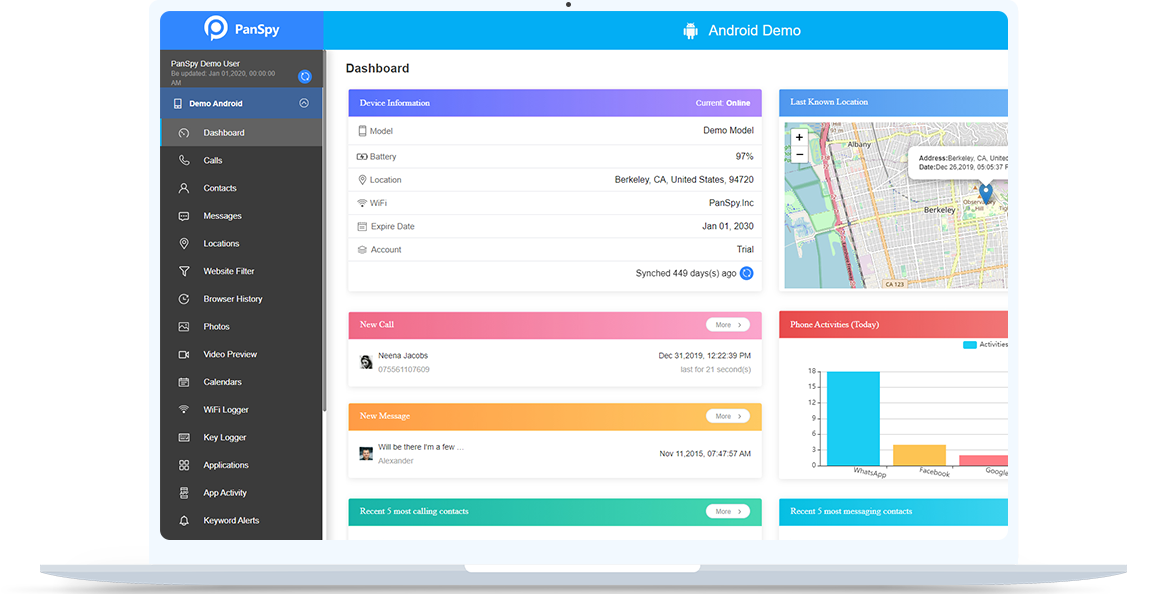Click the Video Preview camera icon
This screenshot has width=1175, height=594.
184,354
